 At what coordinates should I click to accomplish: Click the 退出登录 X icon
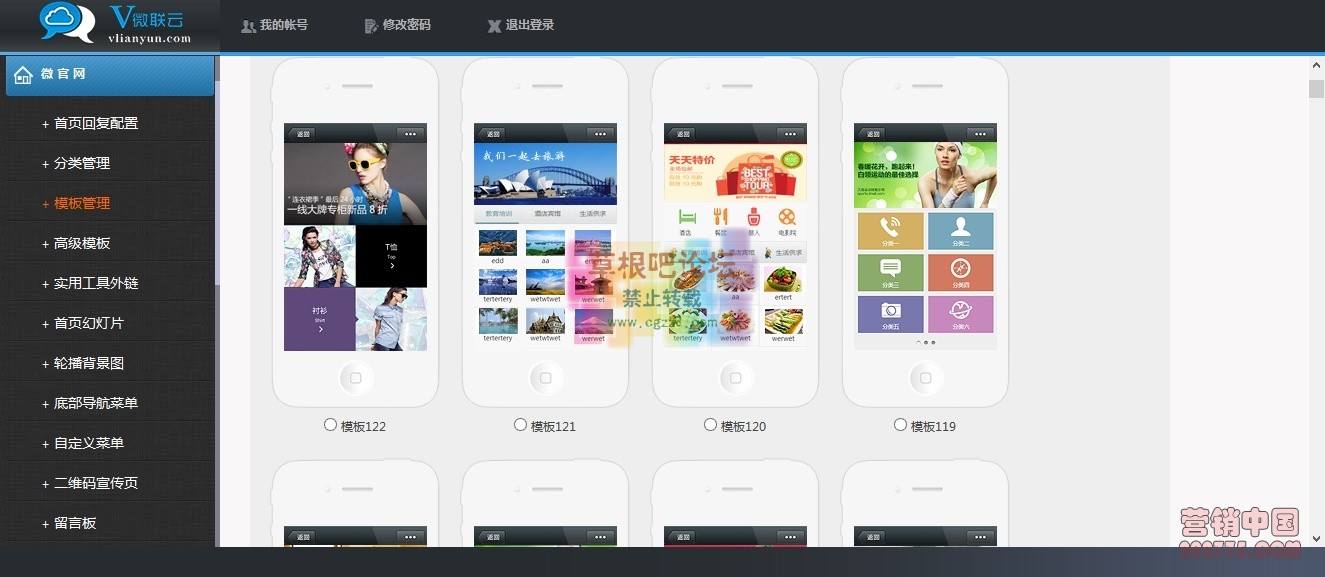[x=494, y=26]
